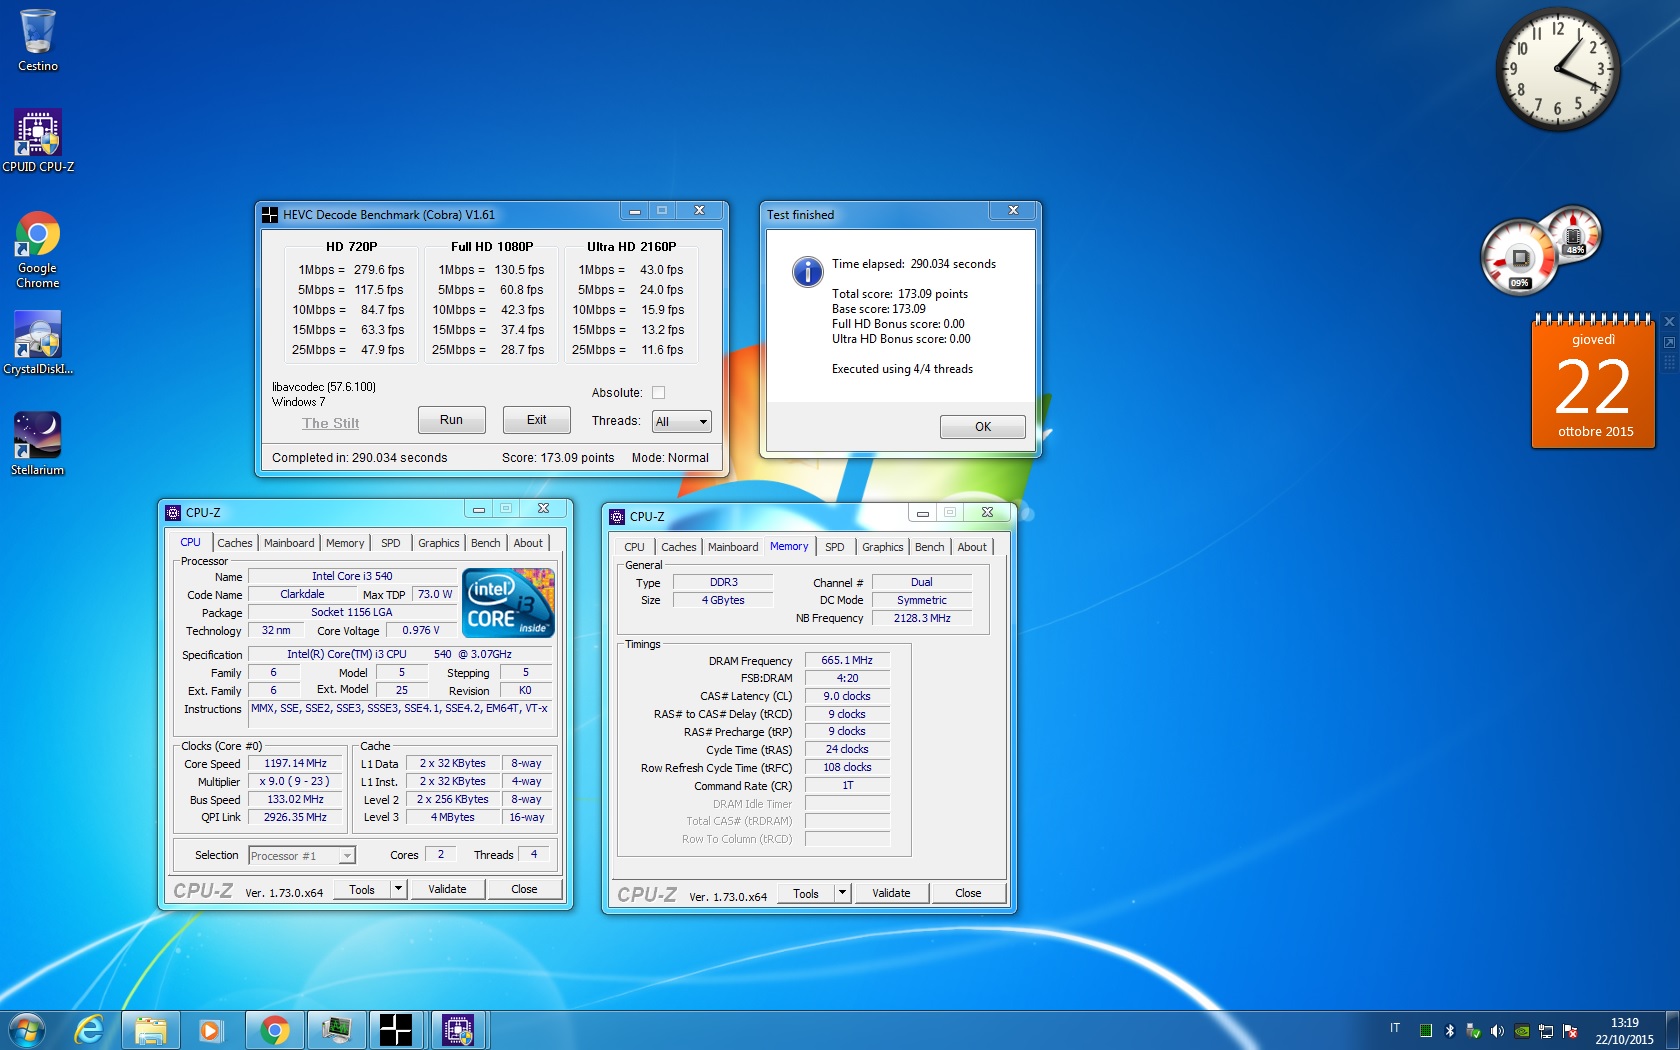The image size is (1680, 1050).
Task: Follow The Stilt link
Action: tap(331, 423)
